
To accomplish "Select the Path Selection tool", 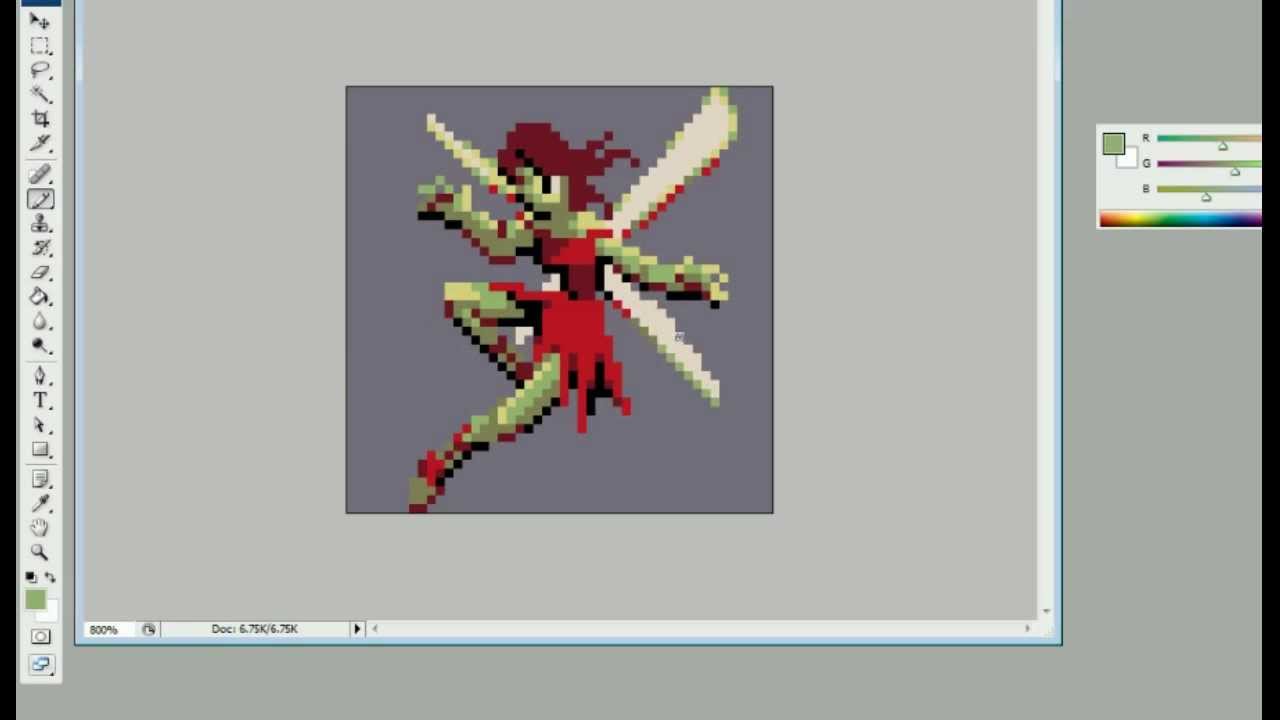I will point(40,425).
